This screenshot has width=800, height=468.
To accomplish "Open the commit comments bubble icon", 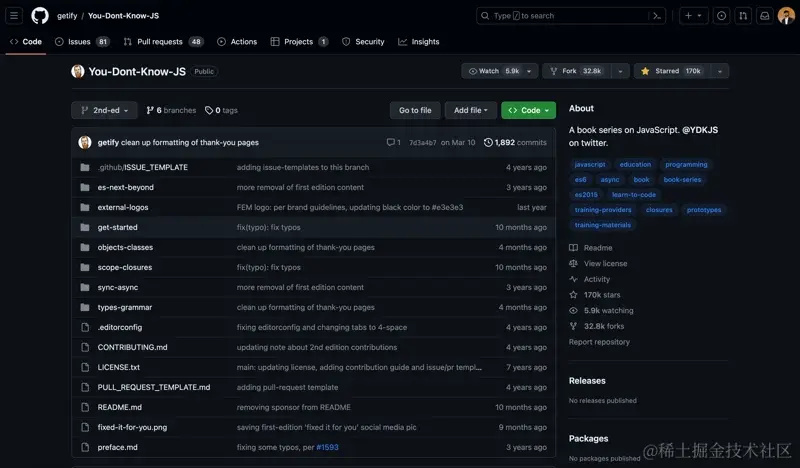I will pos(390,142).
